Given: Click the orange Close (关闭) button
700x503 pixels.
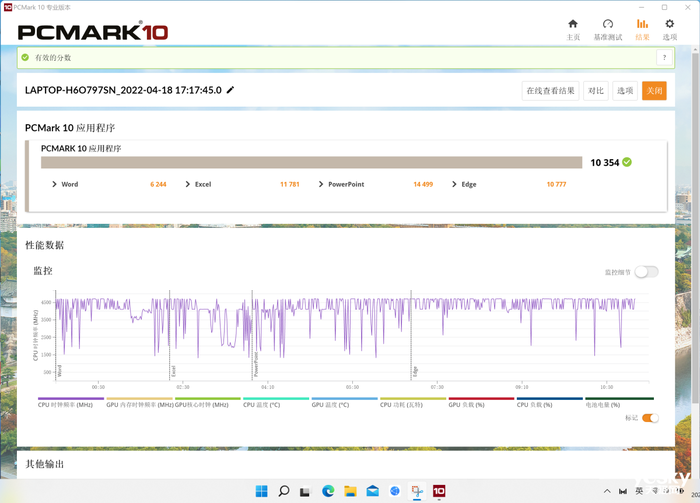Looking at the screenshot, I should [x=654, y=91].
